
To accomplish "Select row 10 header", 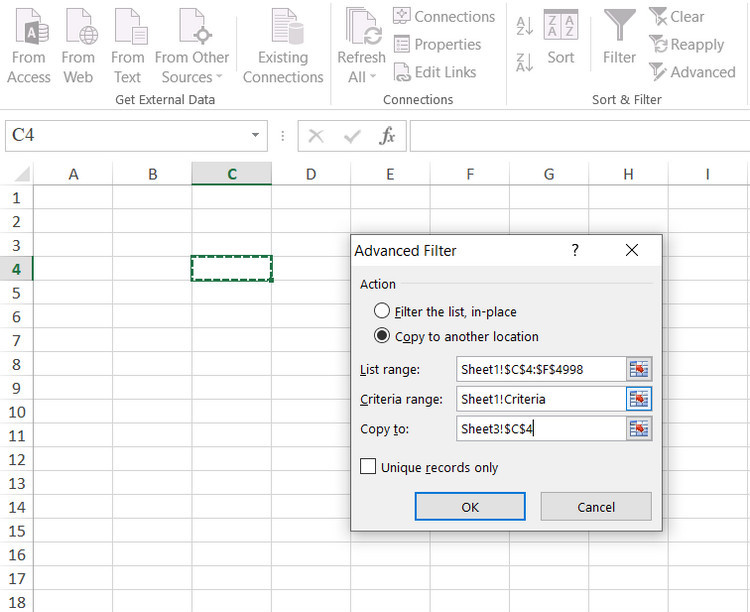I will (16, 412).
